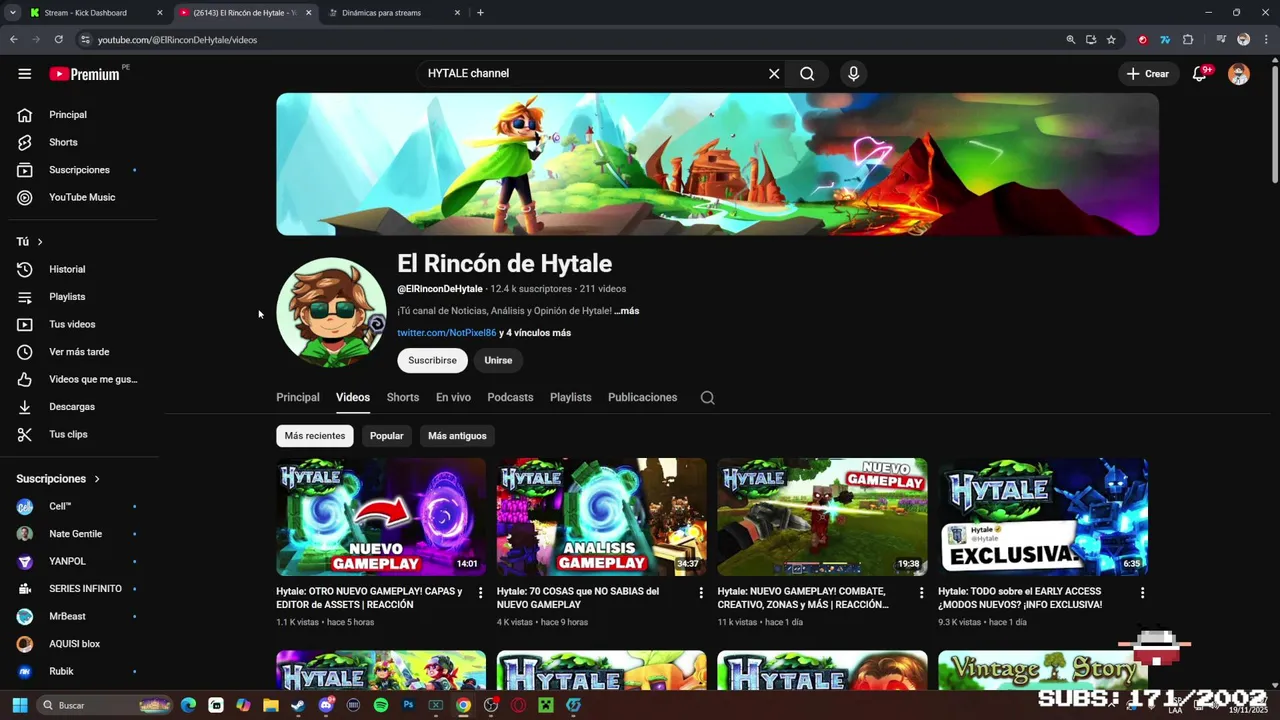Switch to the En vivo tab
This screenshot has height=720, width=1280.
pyautogui.click(x=453, y=397)
